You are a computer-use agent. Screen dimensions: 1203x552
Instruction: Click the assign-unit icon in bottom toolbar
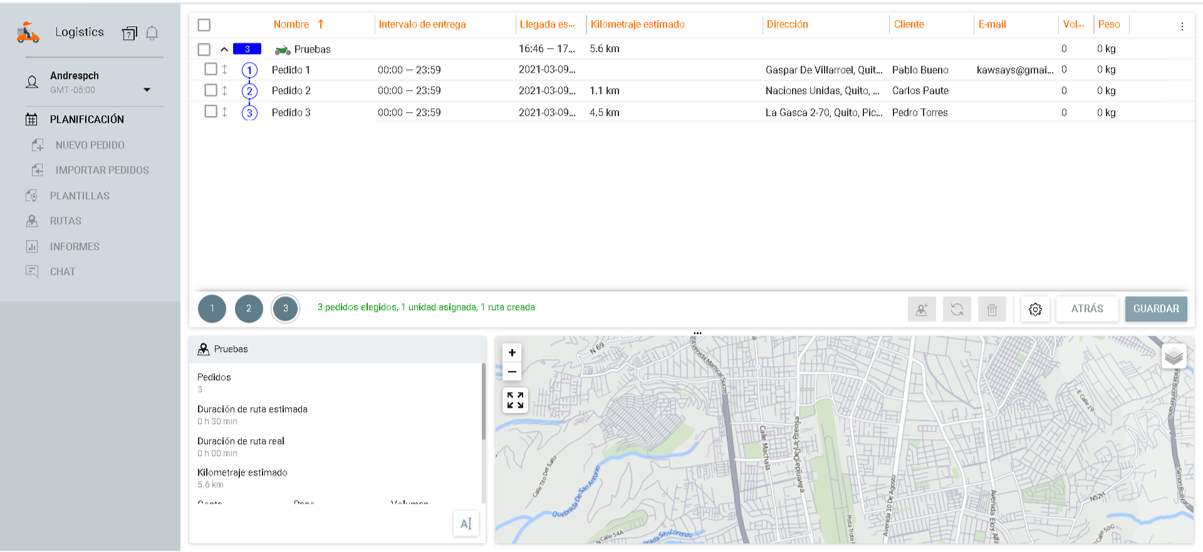pos(921,309)
